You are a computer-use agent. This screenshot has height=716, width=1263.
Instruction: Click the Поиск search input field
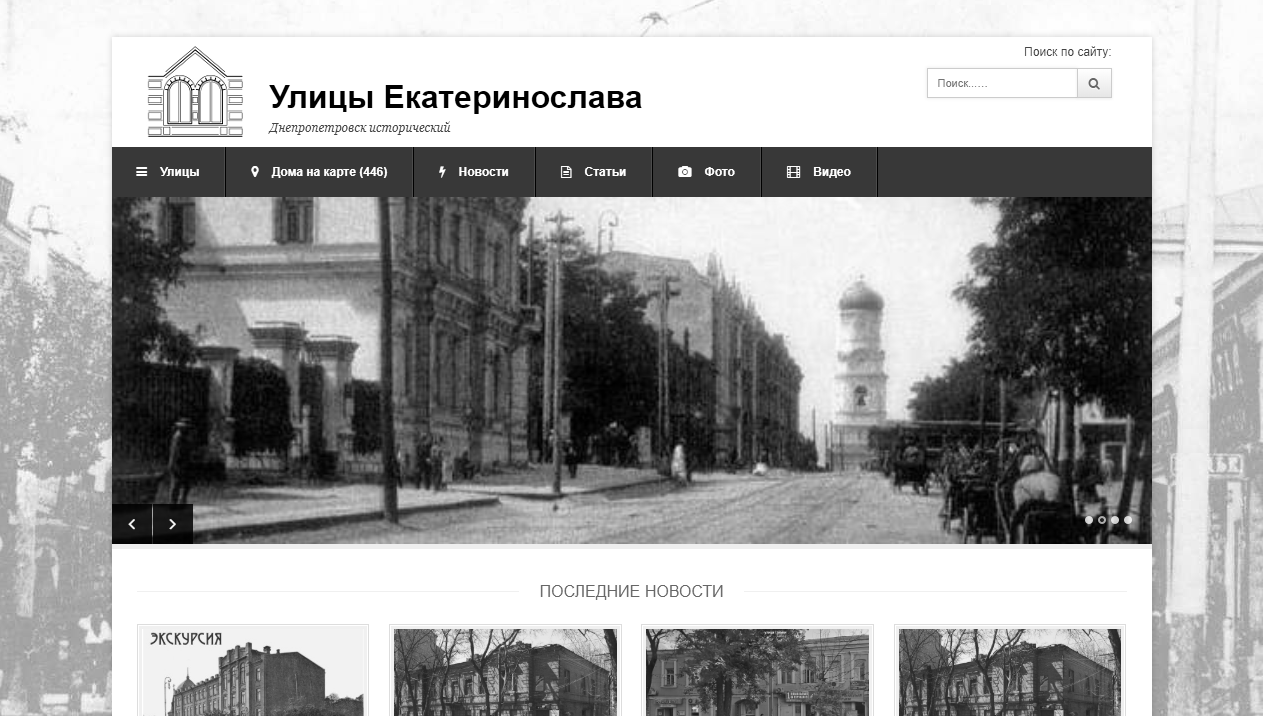pyautogui.click(x=1002, y=84)
